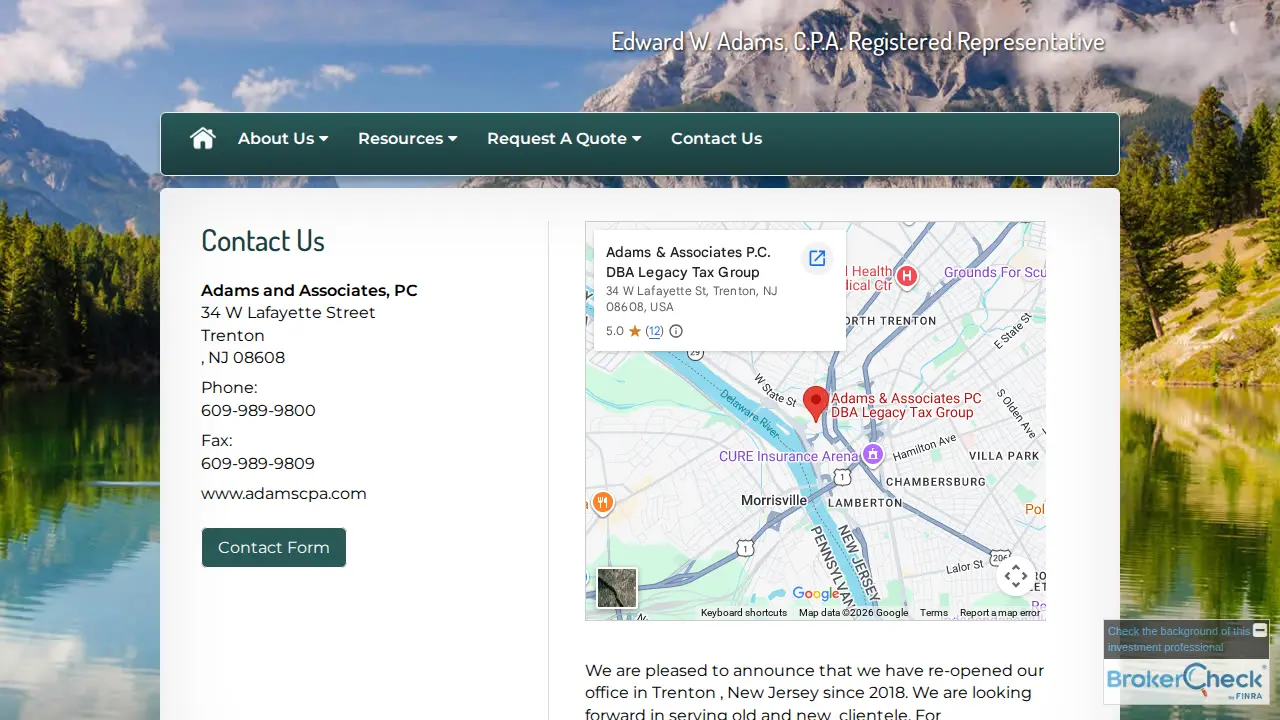Click the Google logo on the map
The image size is (1280, 720).
[816, 593]
